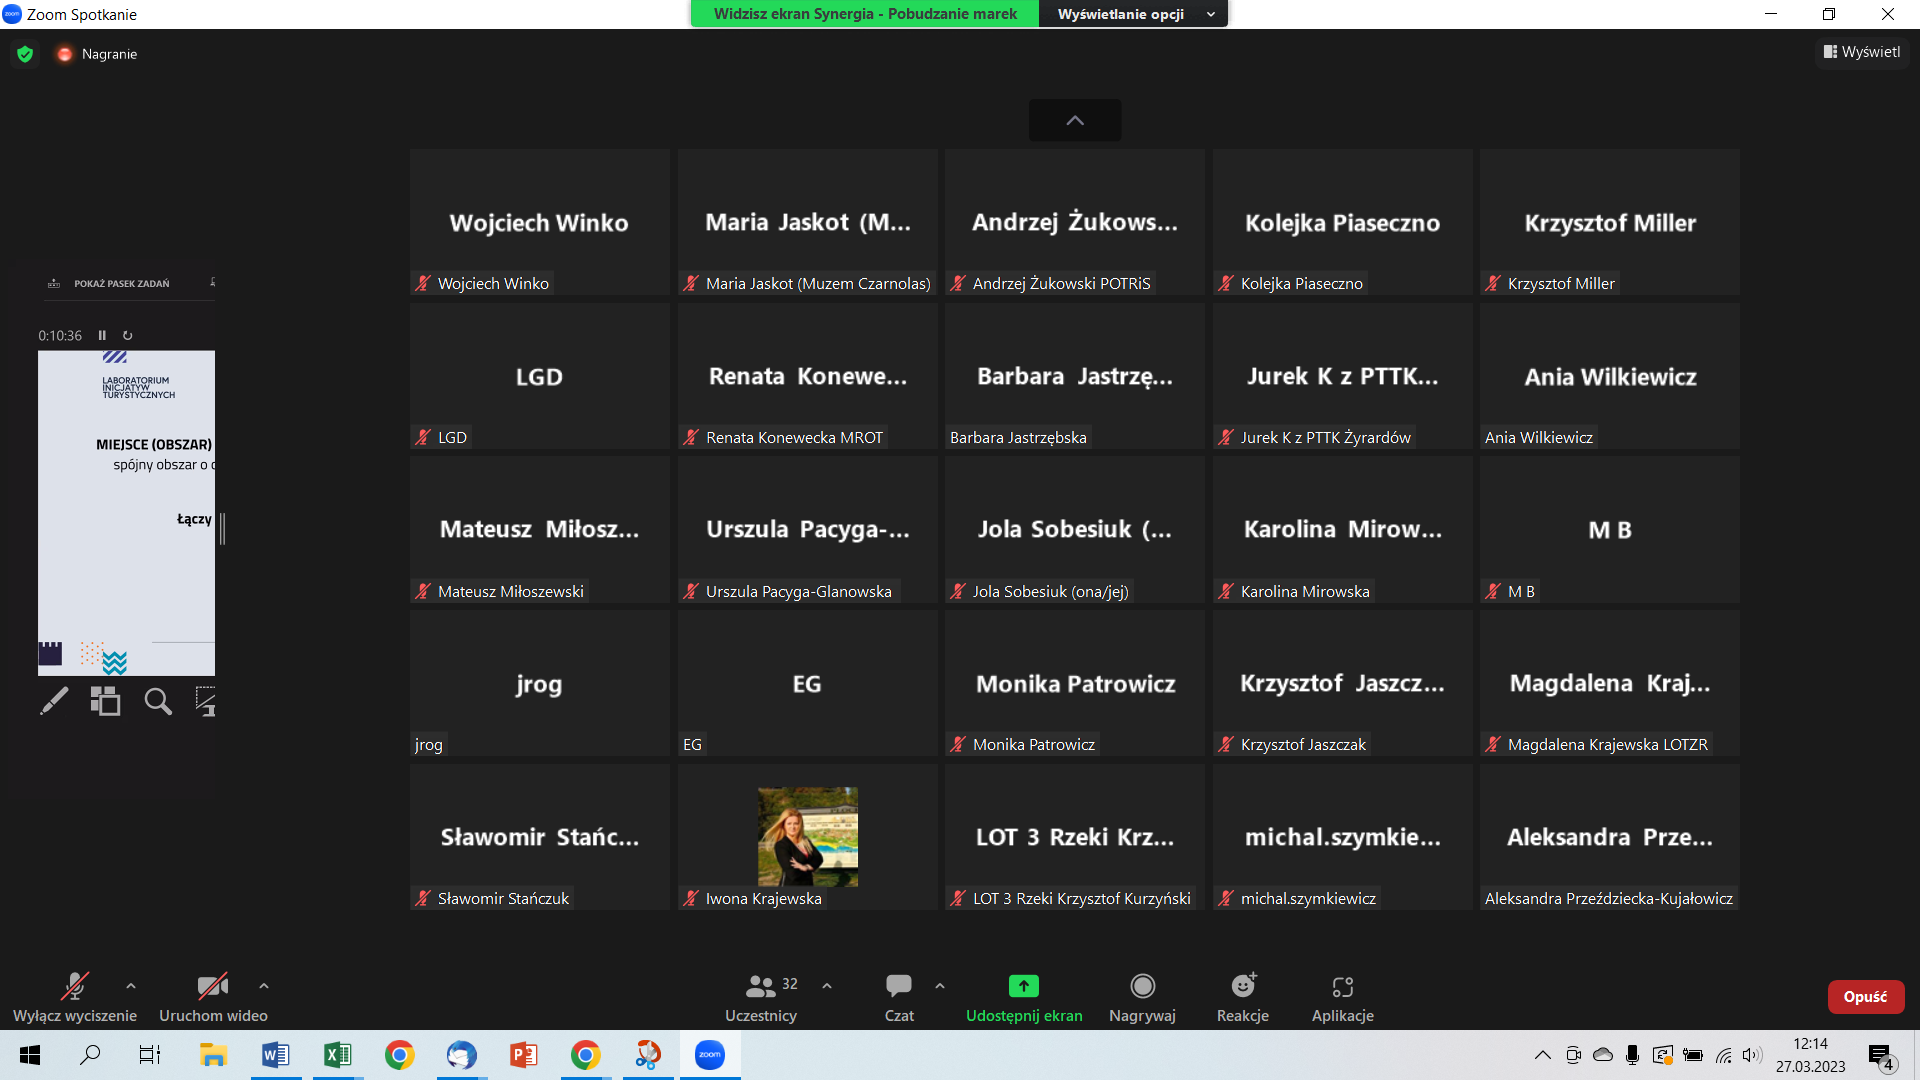Select the pen tool in presenter view
Image resolution: width=1920 pixels, height=1080 pixels.
point(54,701)
